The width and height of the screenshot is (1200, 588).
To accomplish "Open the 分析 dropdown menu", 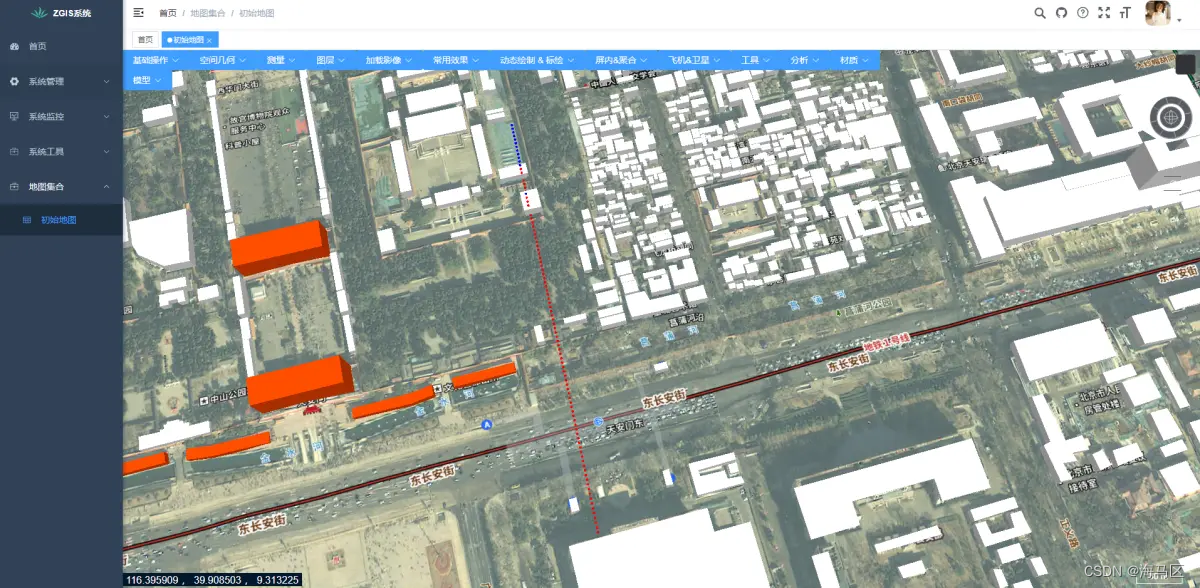I will (804, 60).
